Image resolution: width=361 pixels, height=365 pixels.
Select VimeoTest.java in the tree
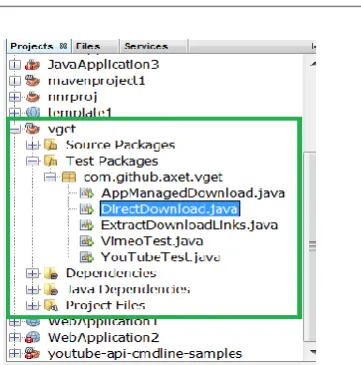152,241
